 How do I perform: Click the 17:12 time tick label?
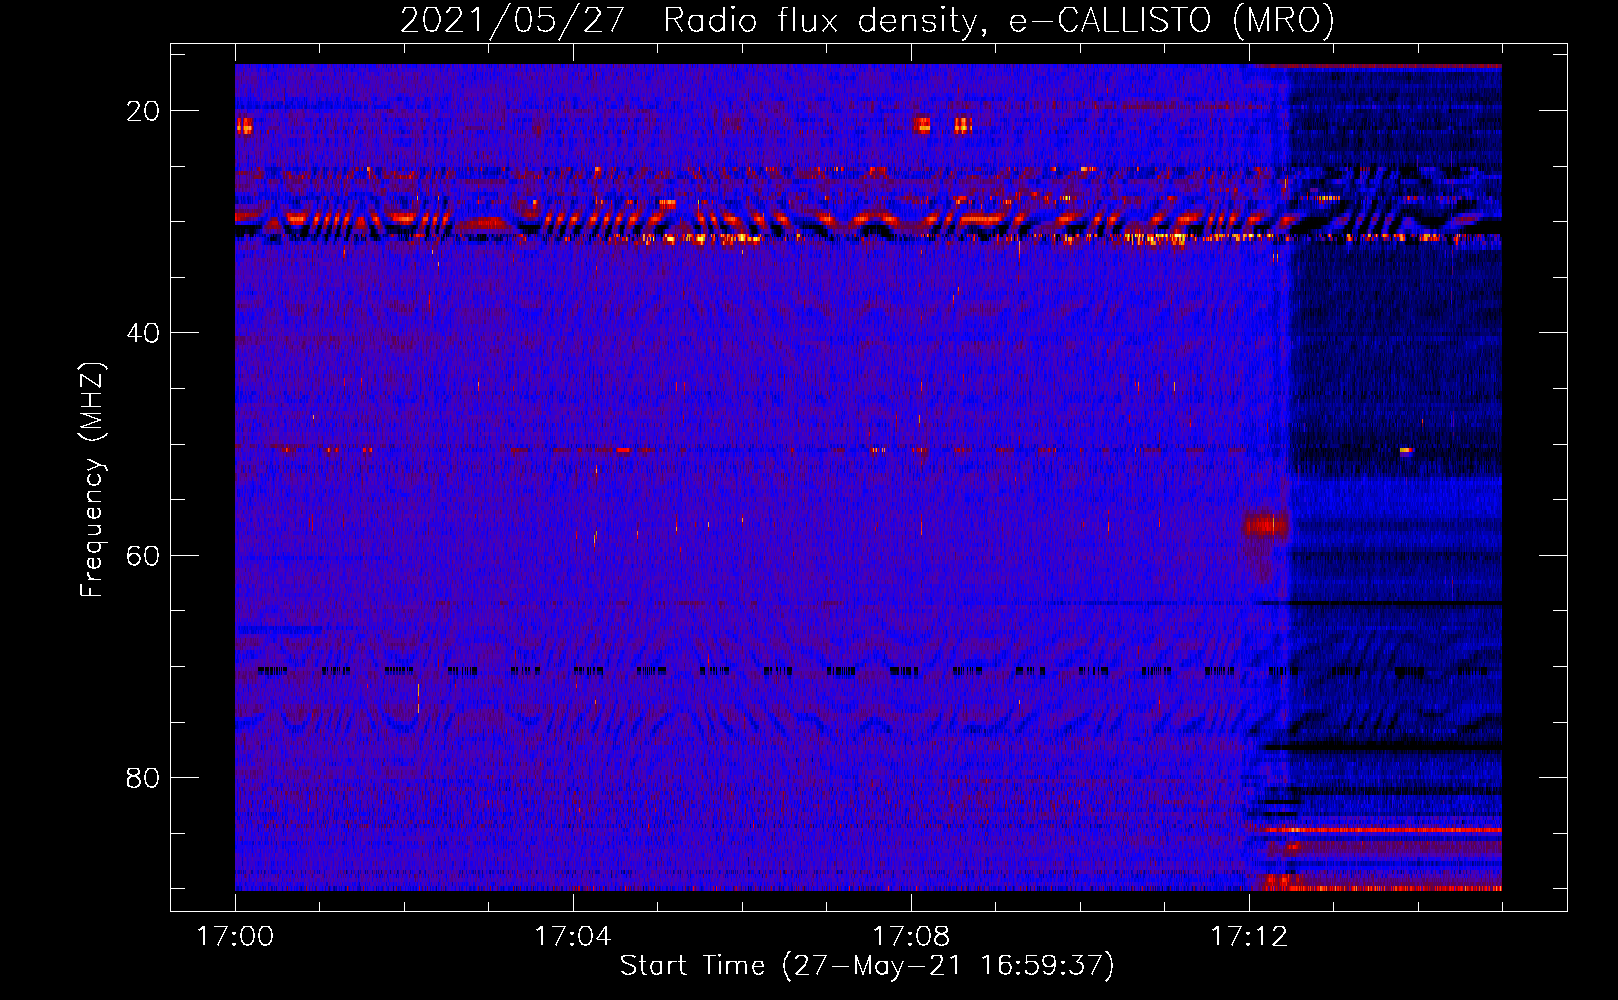(x=1248, y=937)
